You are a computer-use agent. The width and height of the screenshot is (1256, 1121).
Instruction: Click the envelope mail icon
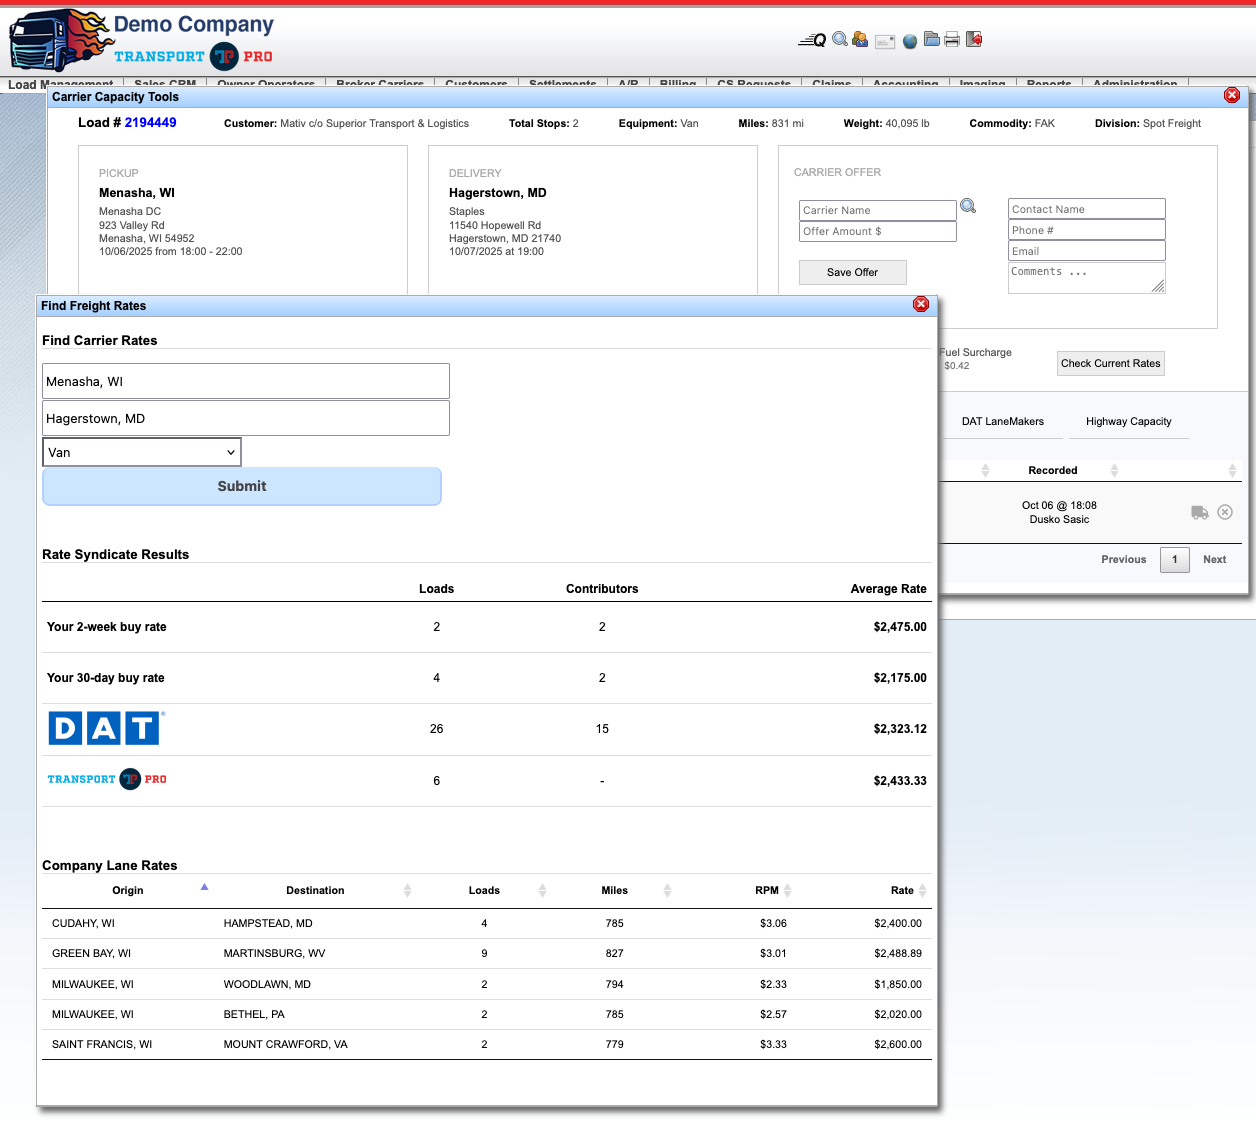(x=884, y=41)
